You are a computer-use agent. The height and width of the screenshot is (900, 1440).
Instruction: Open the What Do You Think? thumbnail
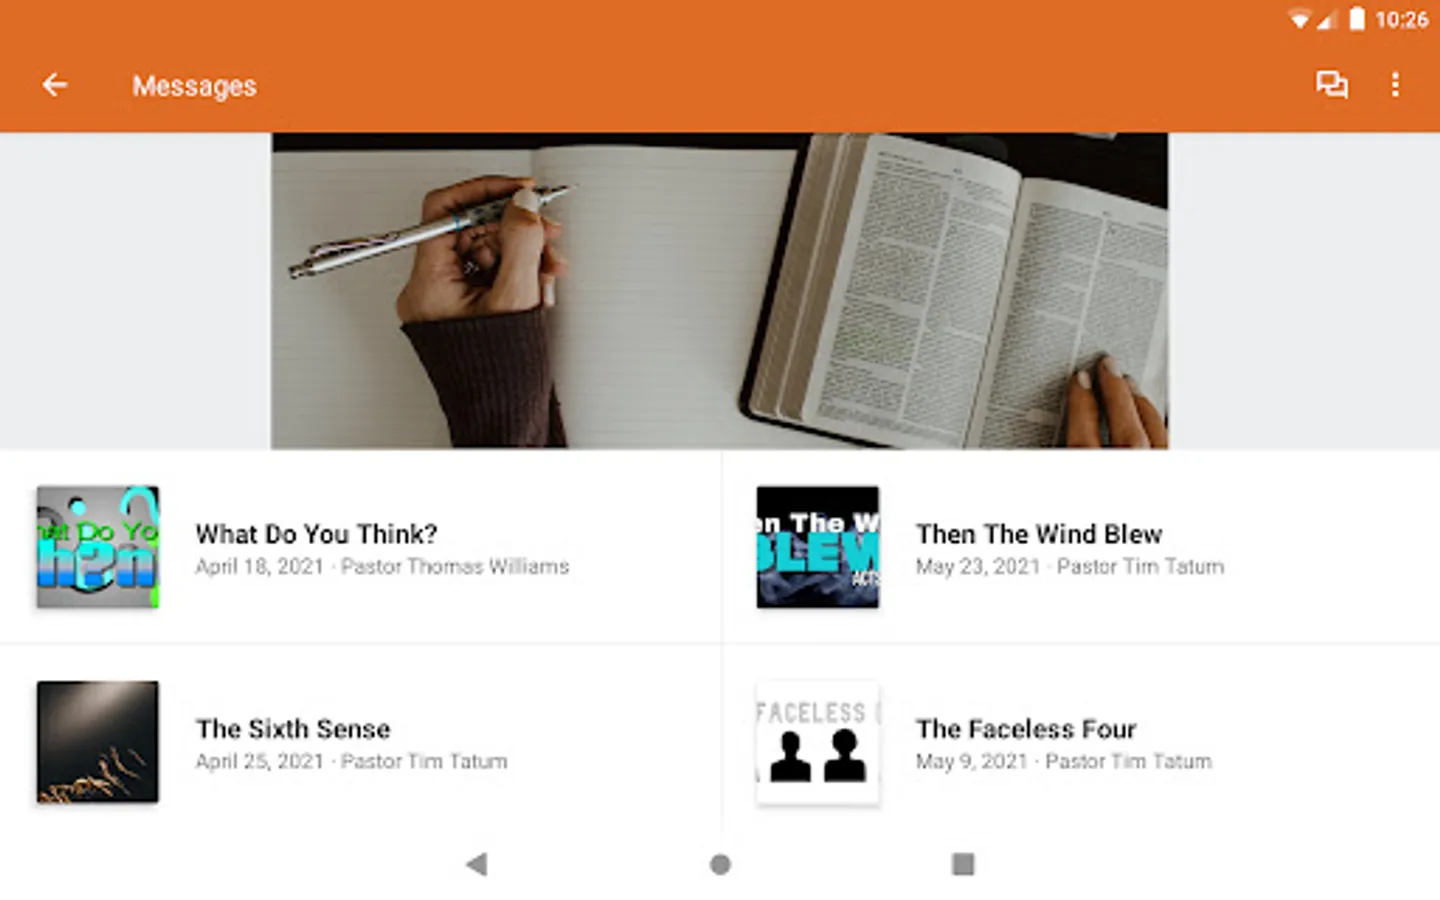(98, 547)
